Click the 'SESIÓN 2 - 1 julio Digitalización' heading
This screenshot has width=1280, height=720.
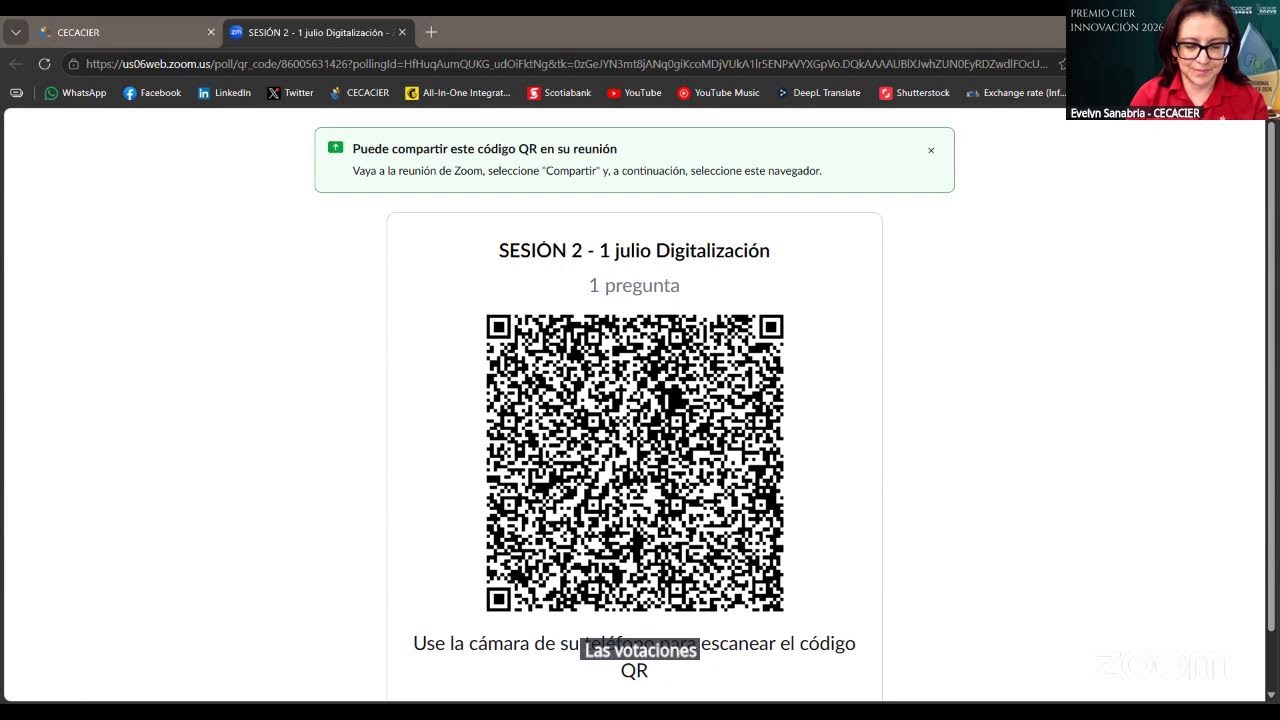[634, 251]
